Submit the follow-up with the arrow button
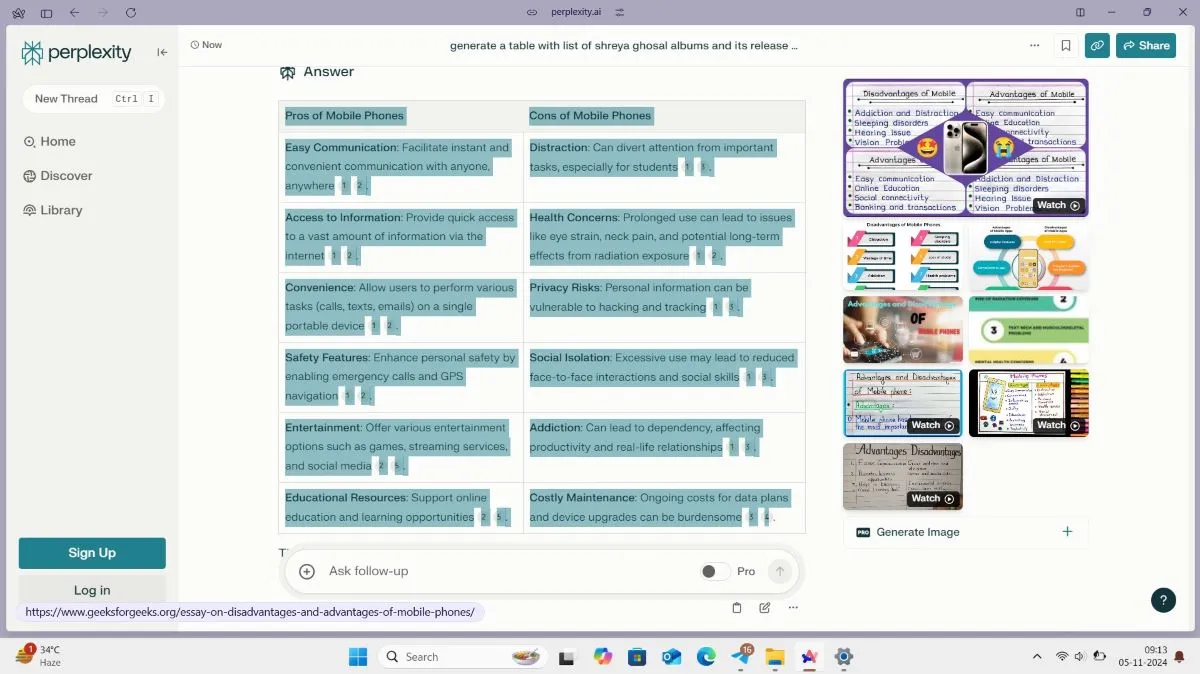 780,571
